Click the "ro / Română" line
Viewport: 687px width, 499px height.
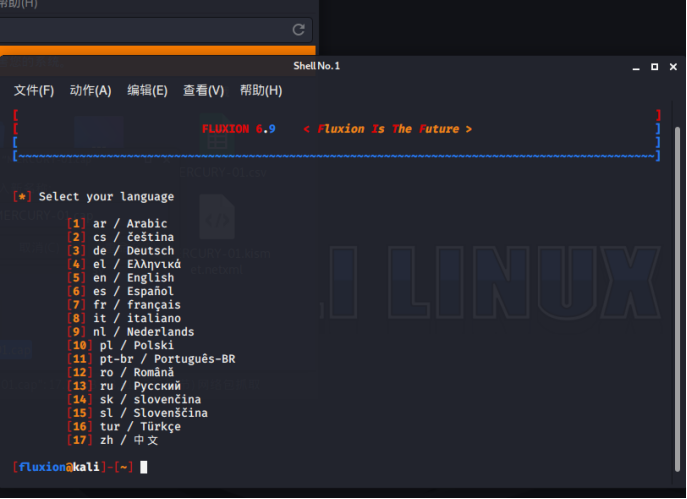click(120, 372)
